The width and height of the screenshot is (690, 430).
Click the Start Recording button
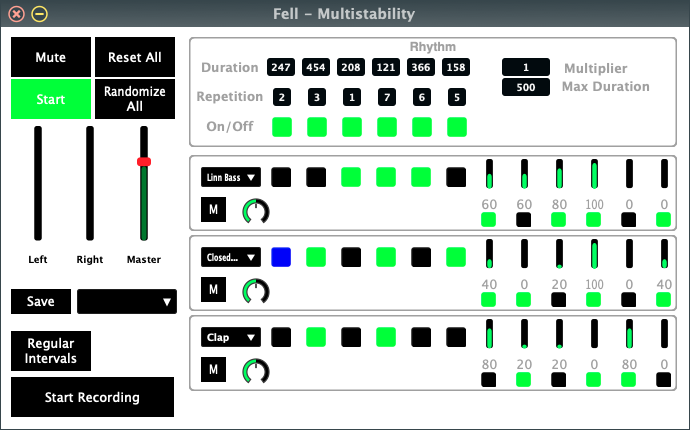click(92, 397)
